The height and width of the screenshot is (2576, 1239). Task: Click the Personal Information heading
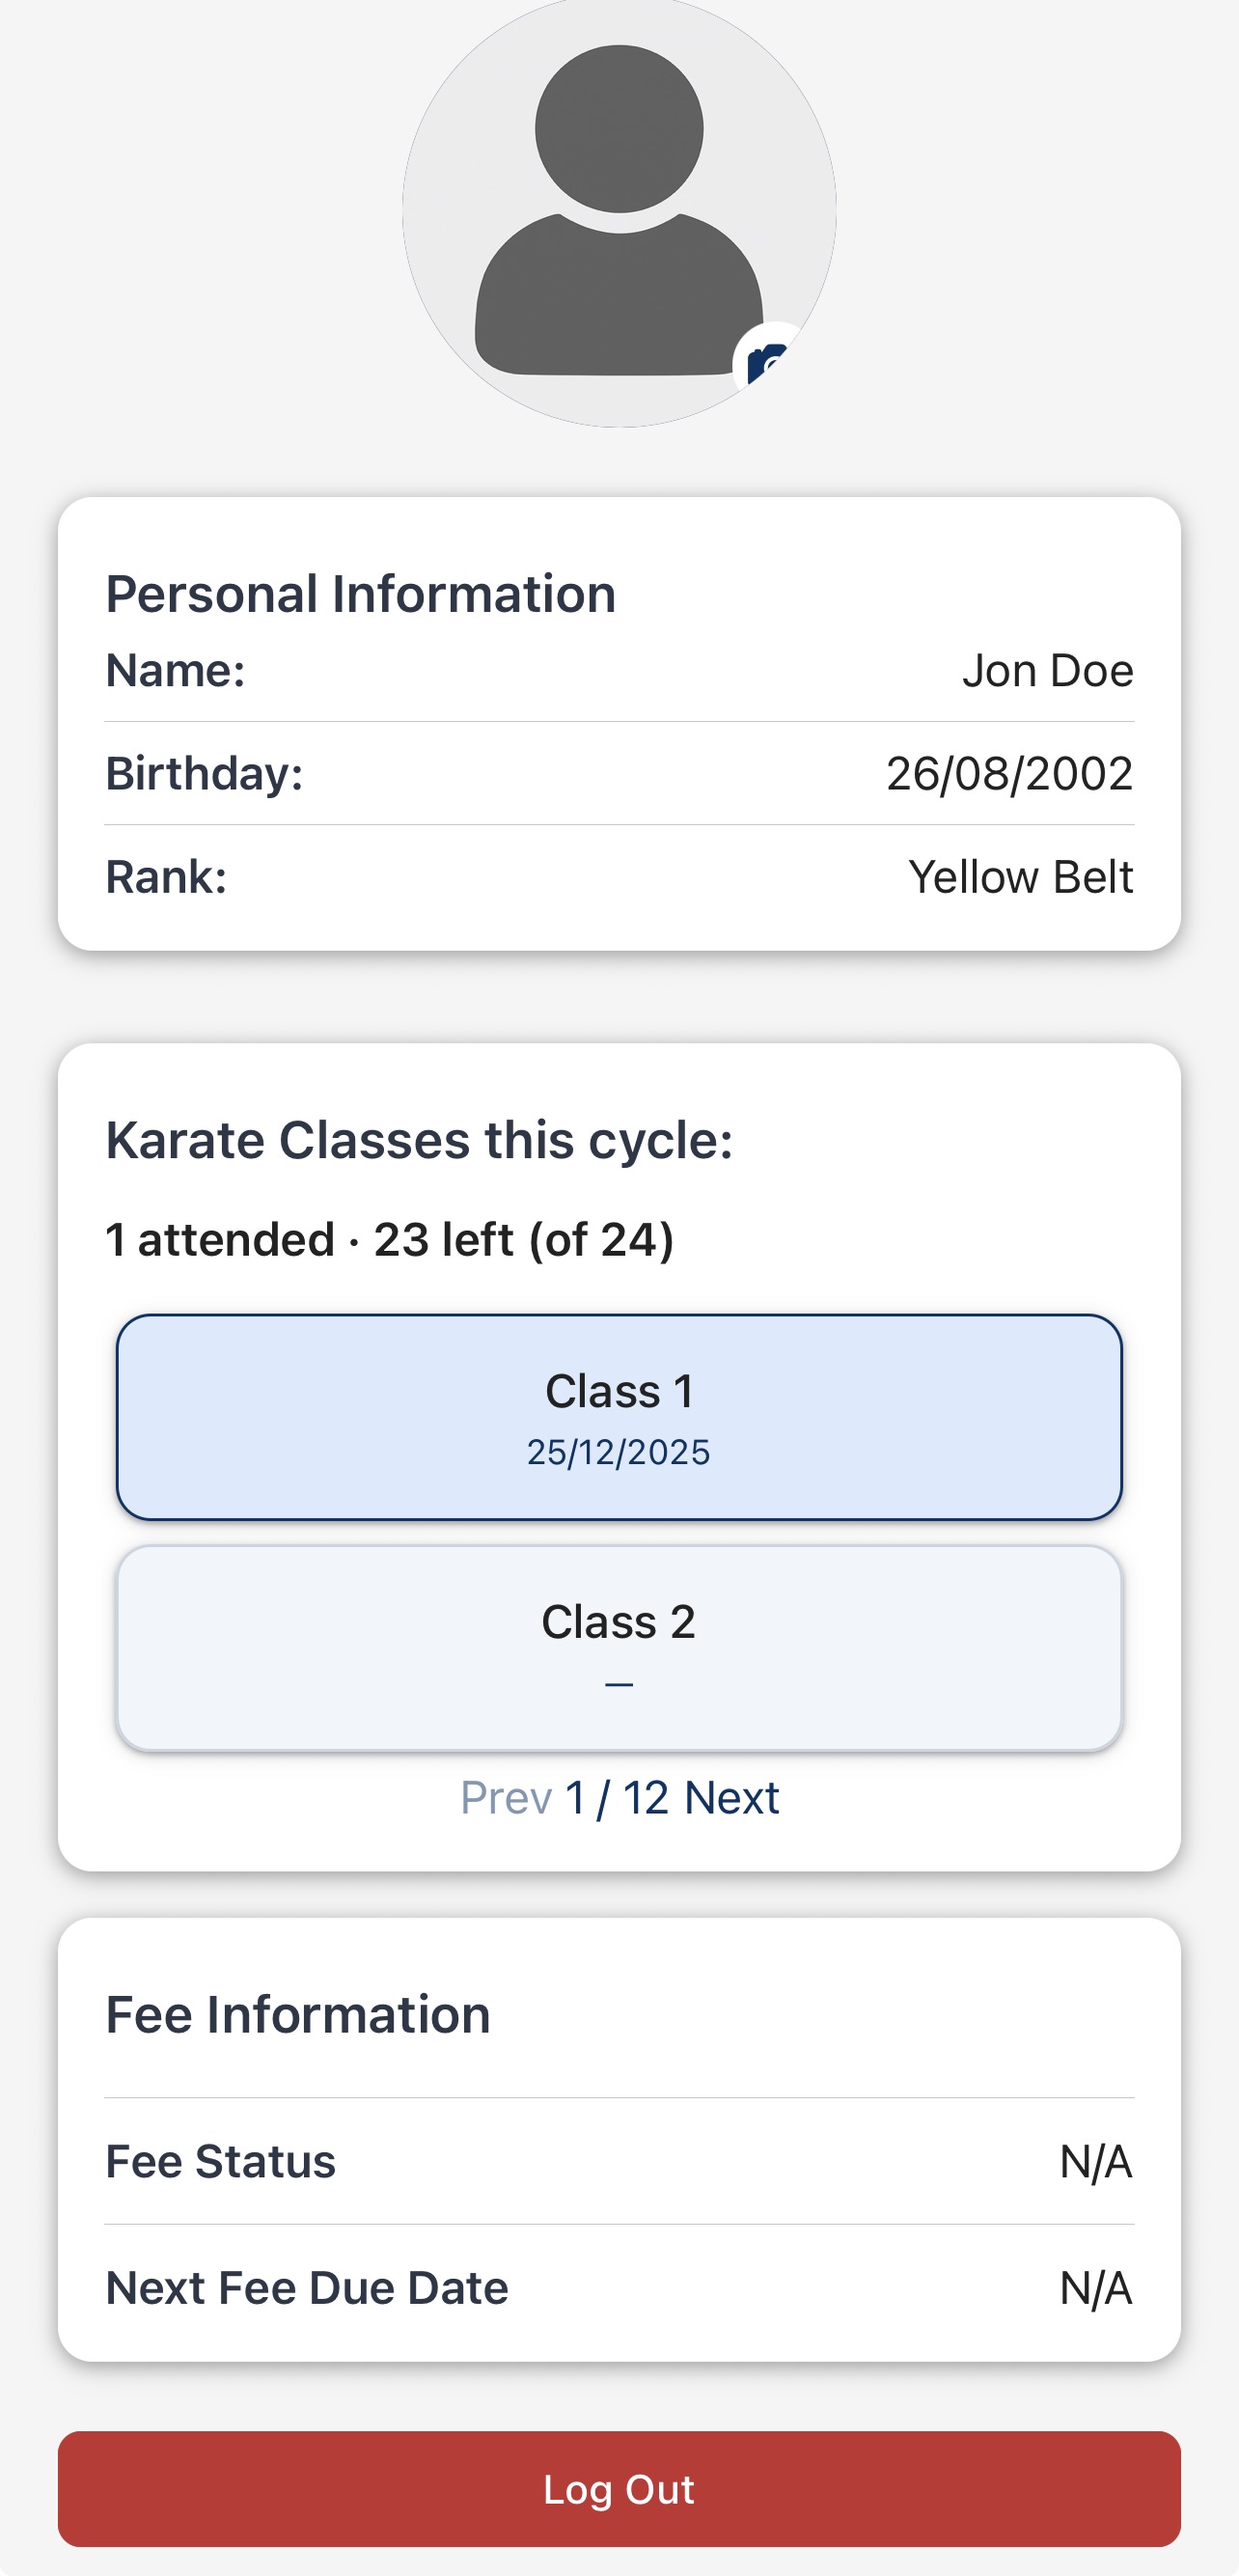(361, 594)
